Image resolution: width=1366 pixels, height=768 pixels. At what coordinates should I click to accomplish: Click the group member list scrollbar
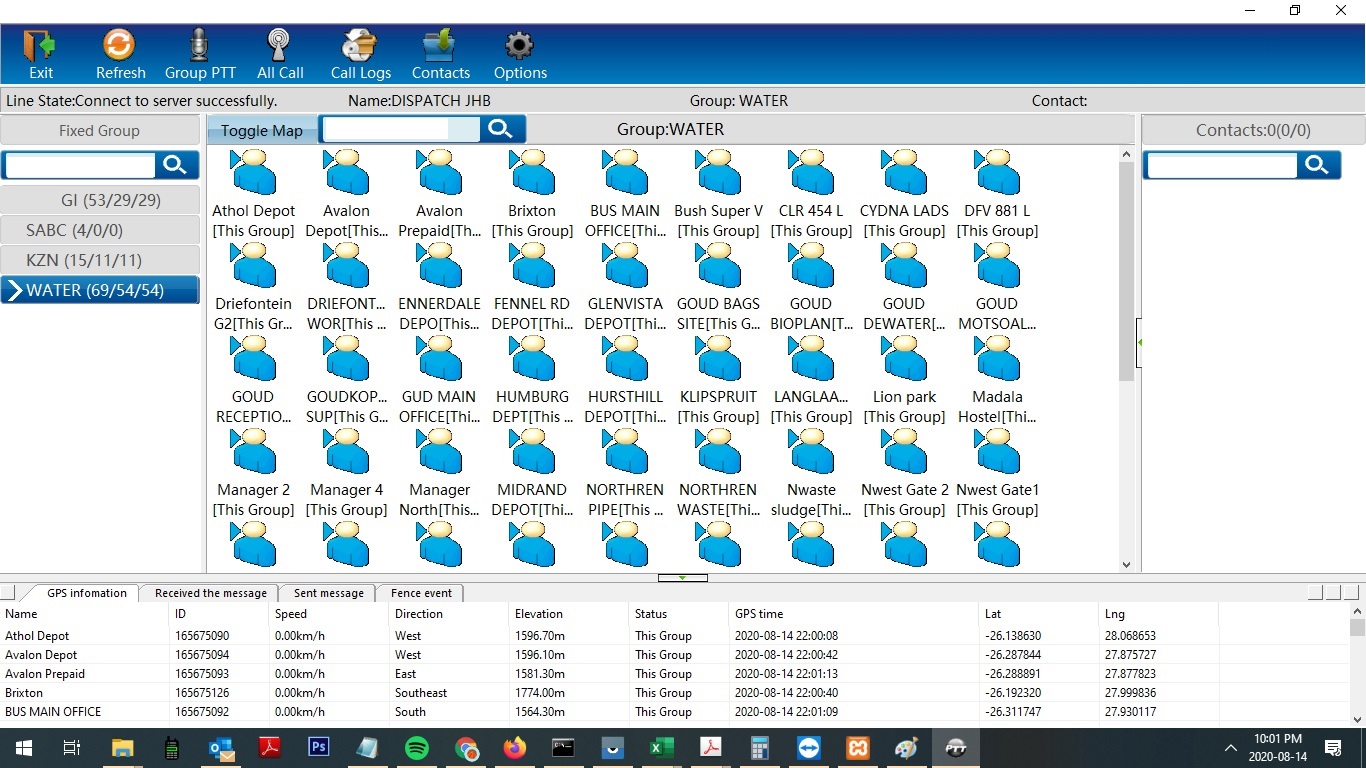click(x=1126, y=270)
